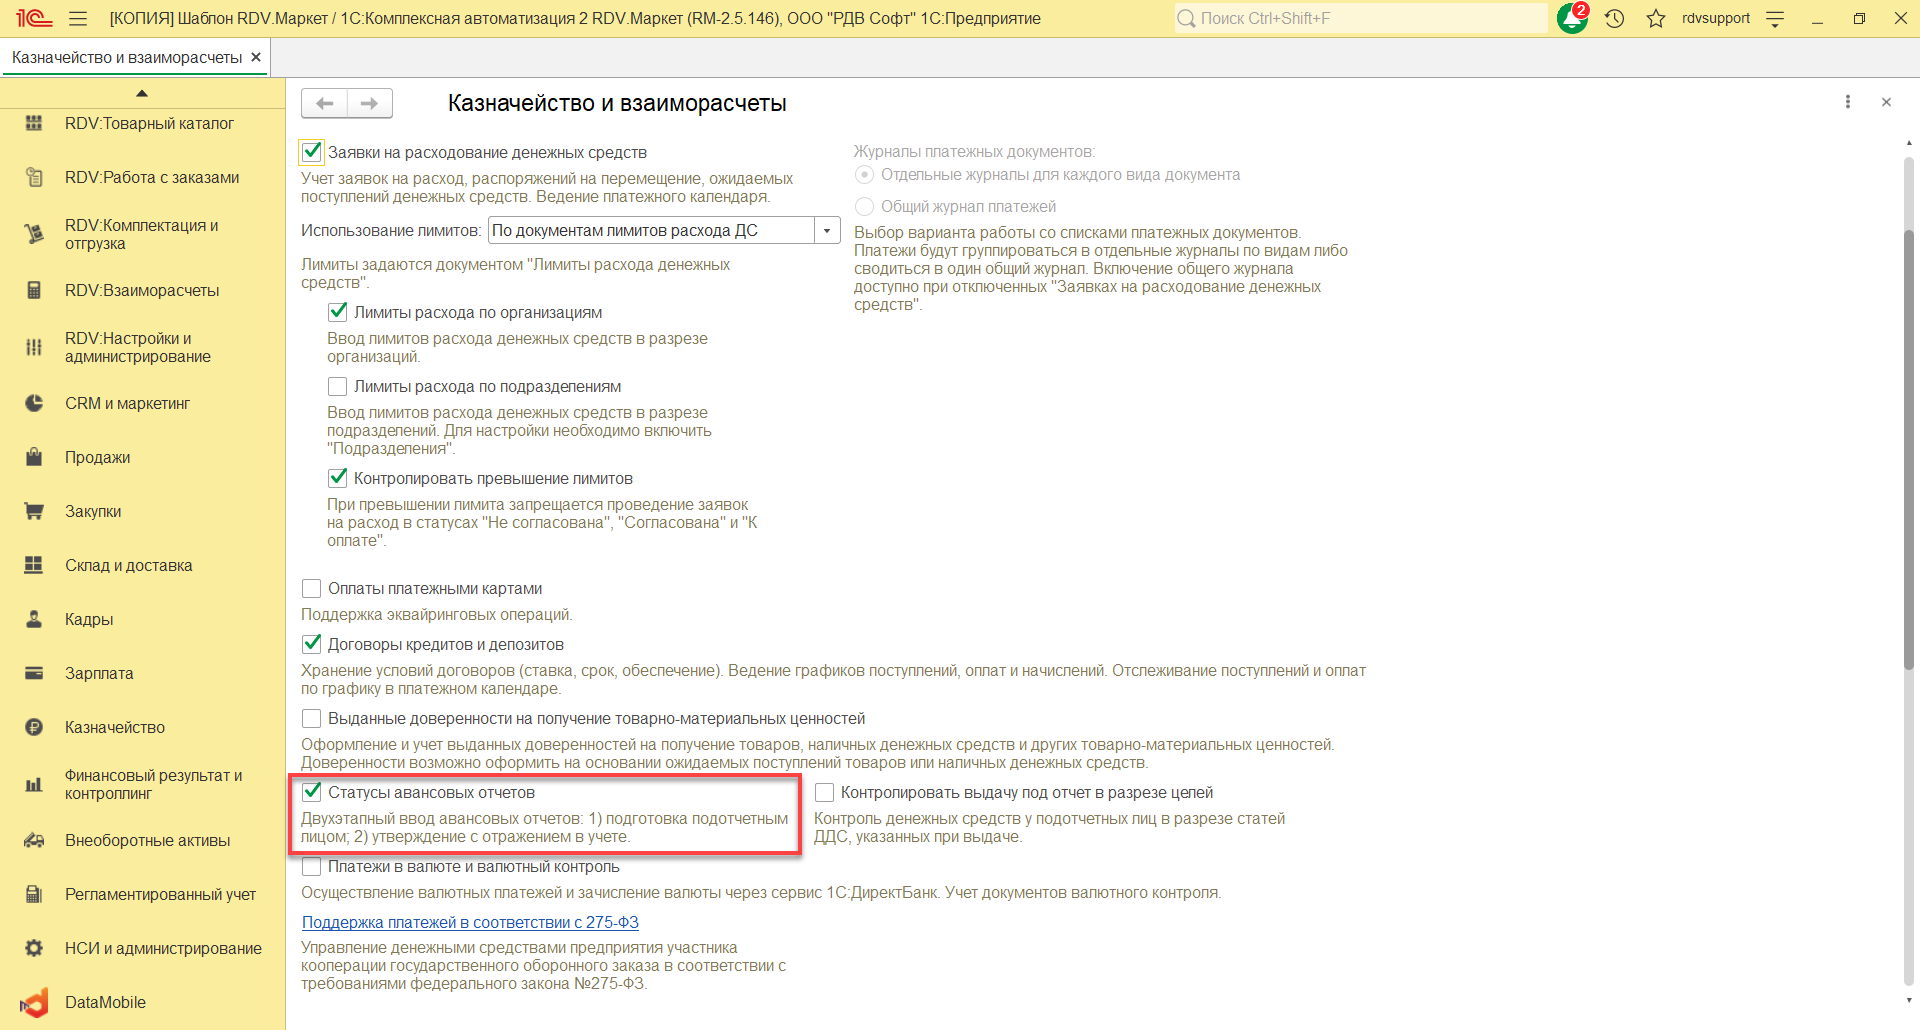The image size is (1920, 1030).
Task: Click scroll-up arrow at scrollbar top
Action: (x=1908, y=144)
